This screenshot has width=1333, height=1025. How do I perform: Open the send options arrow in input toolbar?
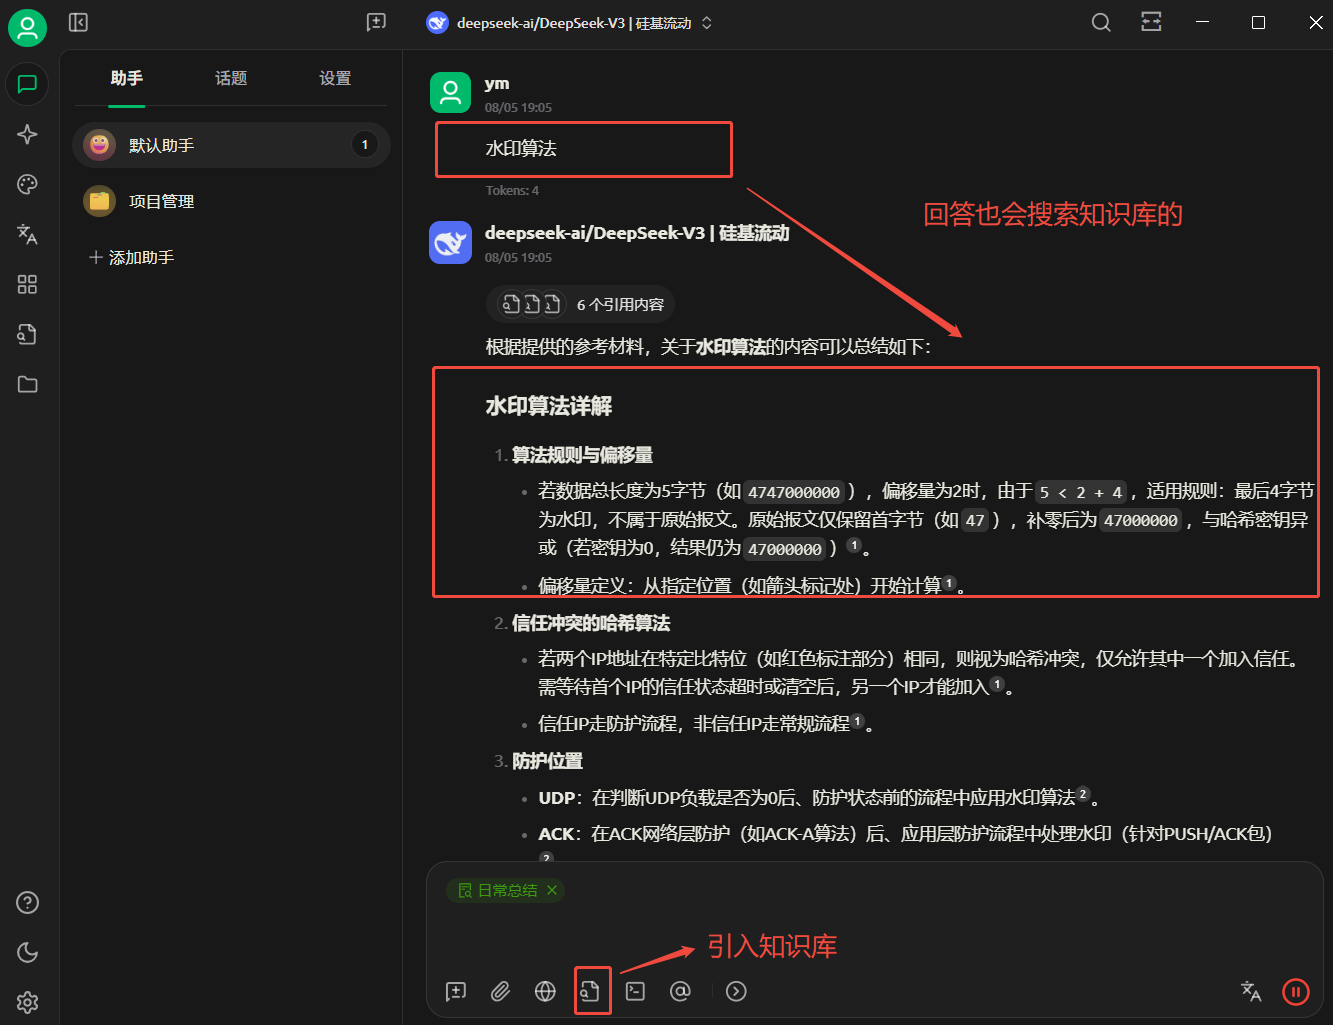(736, 991)
